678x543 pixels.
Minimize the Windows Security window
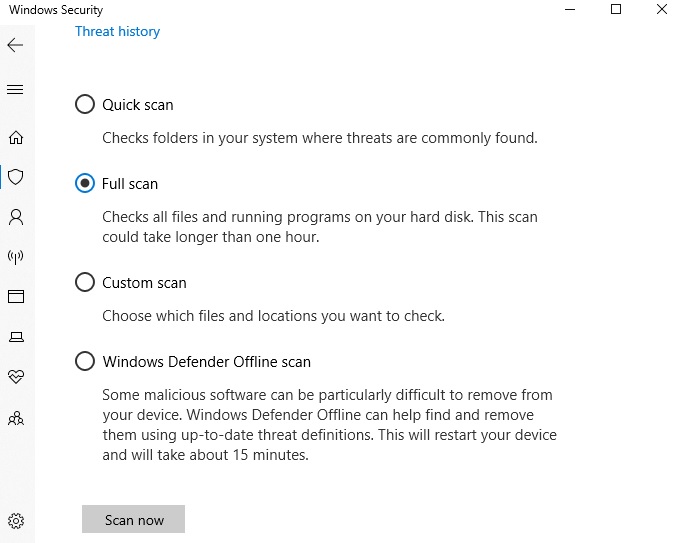[x=570, y=9]
